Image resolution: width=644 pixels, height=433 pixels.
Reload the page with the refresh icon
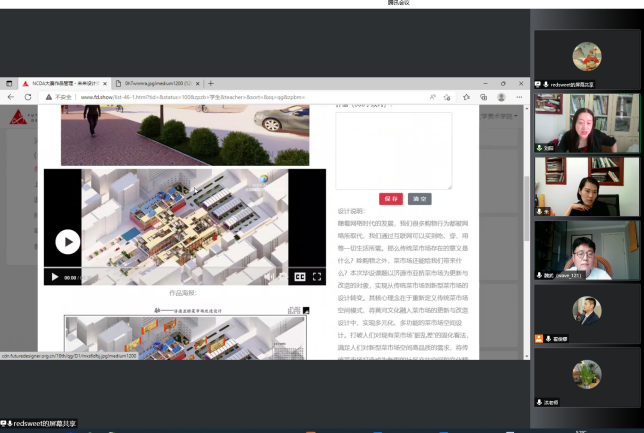point(28,97)
